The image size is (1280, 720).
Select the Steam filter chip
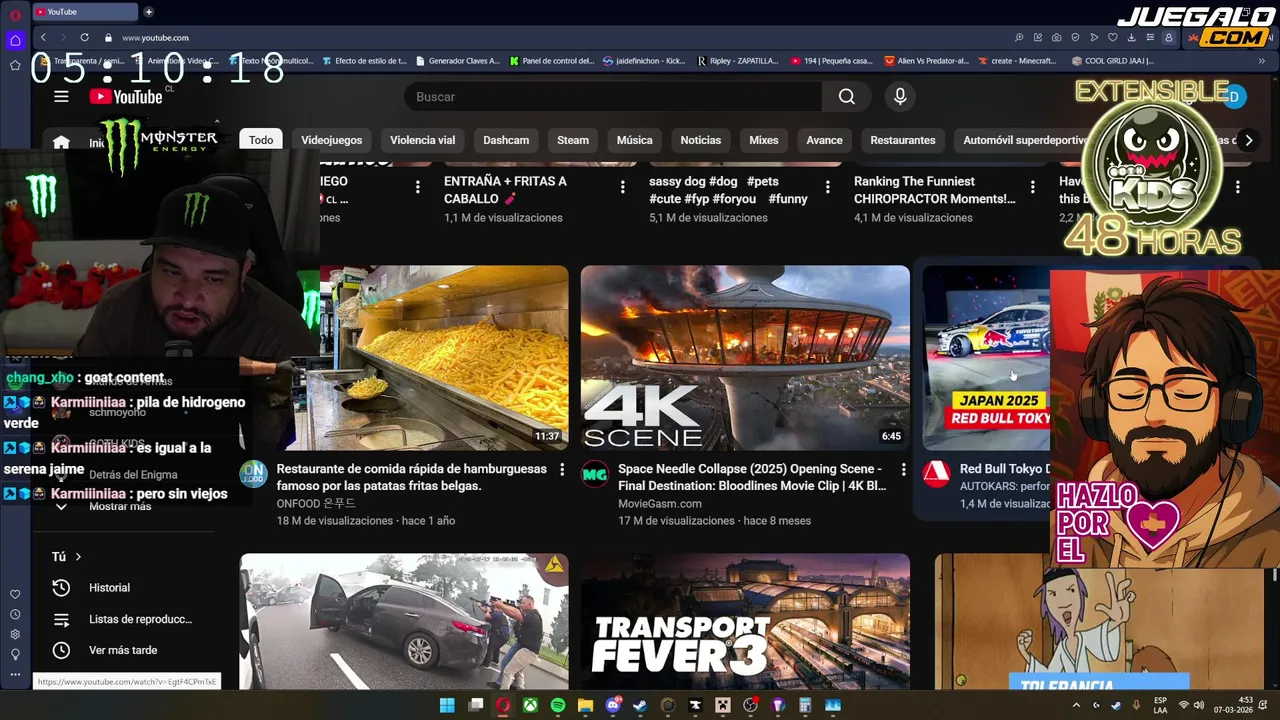coord(573,140)
